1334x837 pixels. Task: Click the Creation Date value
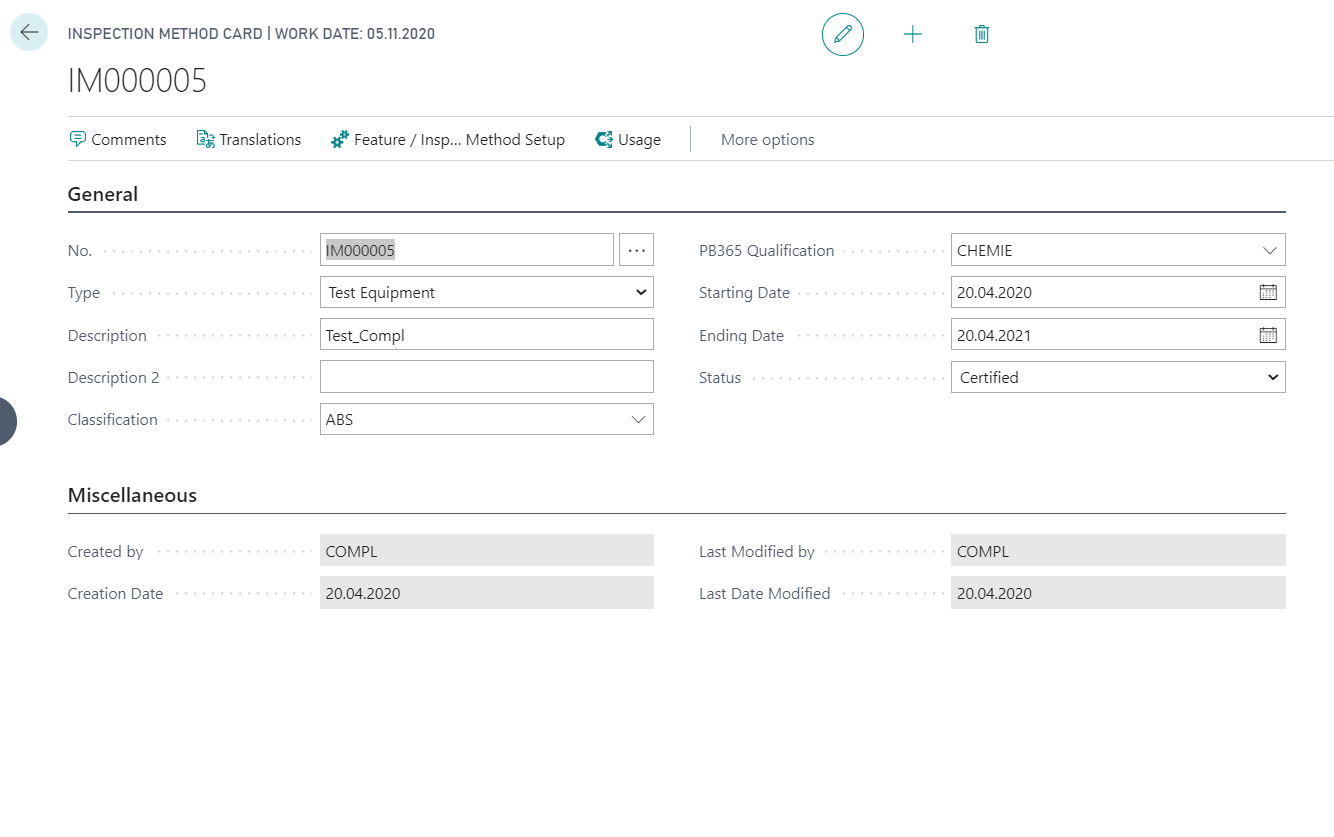coord(487,593)
